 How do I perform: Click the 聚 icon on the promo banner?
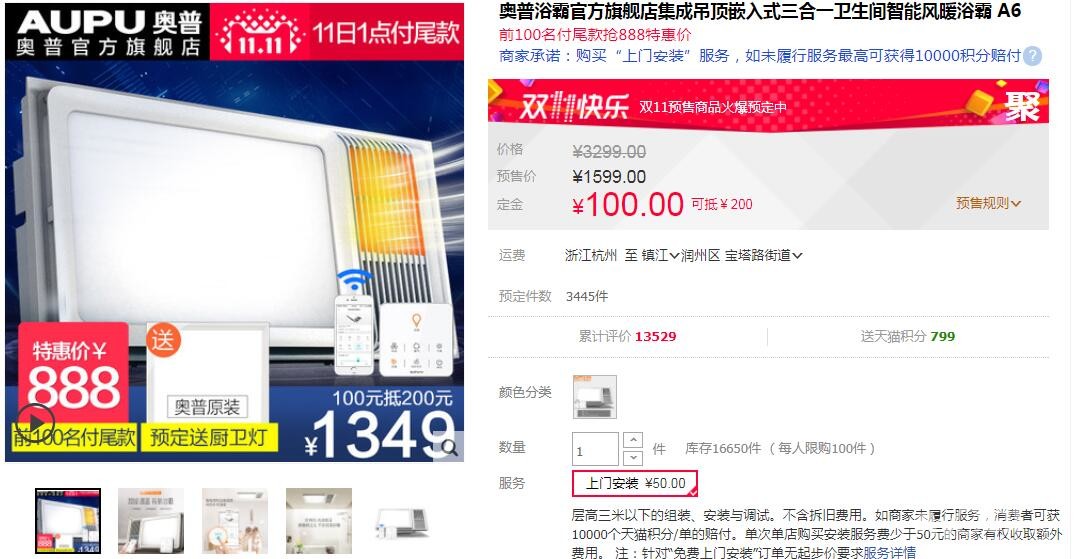pos(1021,104)
